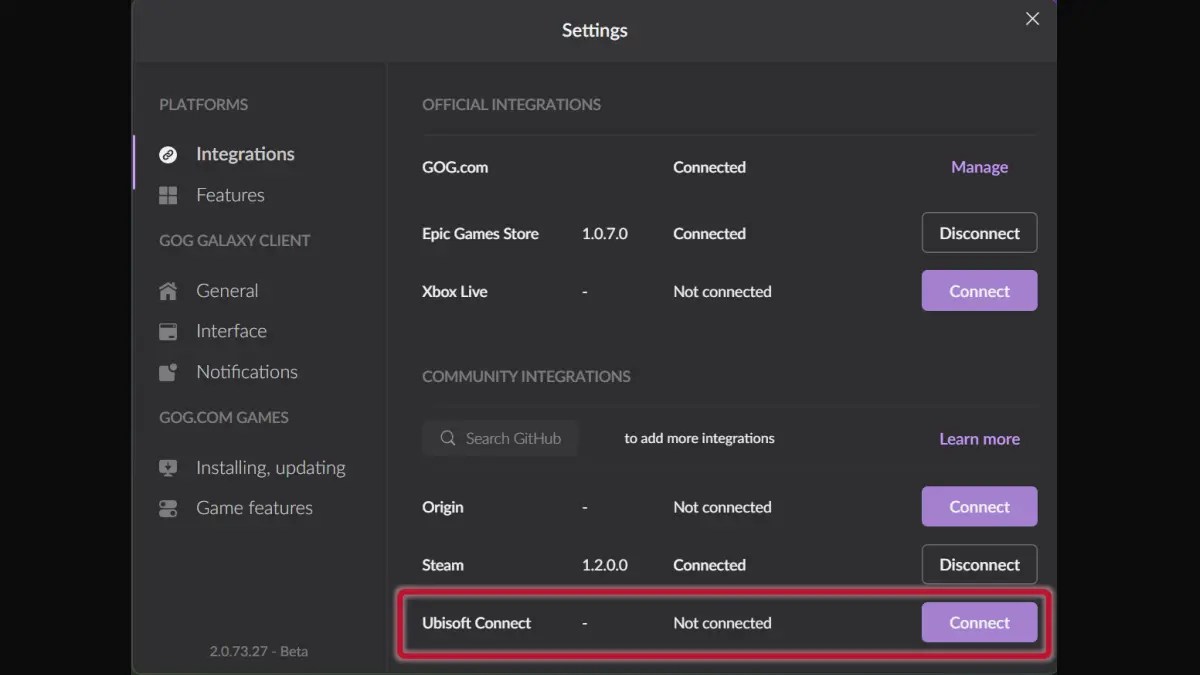Click the Notifications icon in the sidebar
This screenshot has width=1200, height=675.
(x=170, y=371)
